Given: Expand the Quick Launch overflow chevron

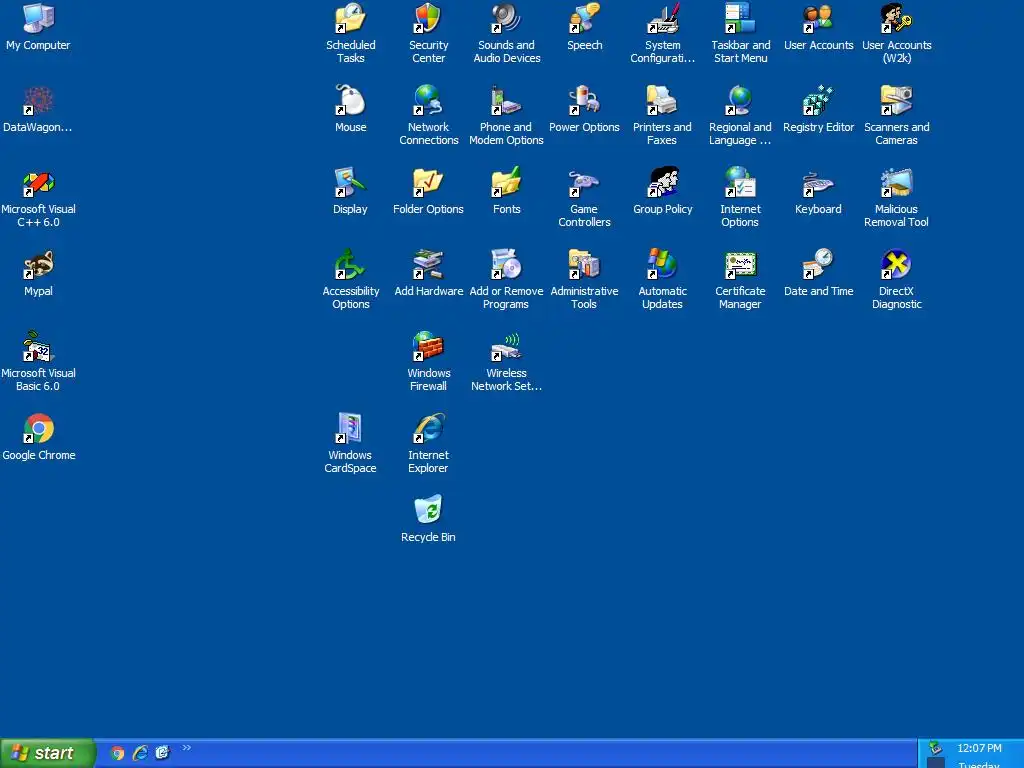Looking at the screenshot, I should [x=187, y=748].
